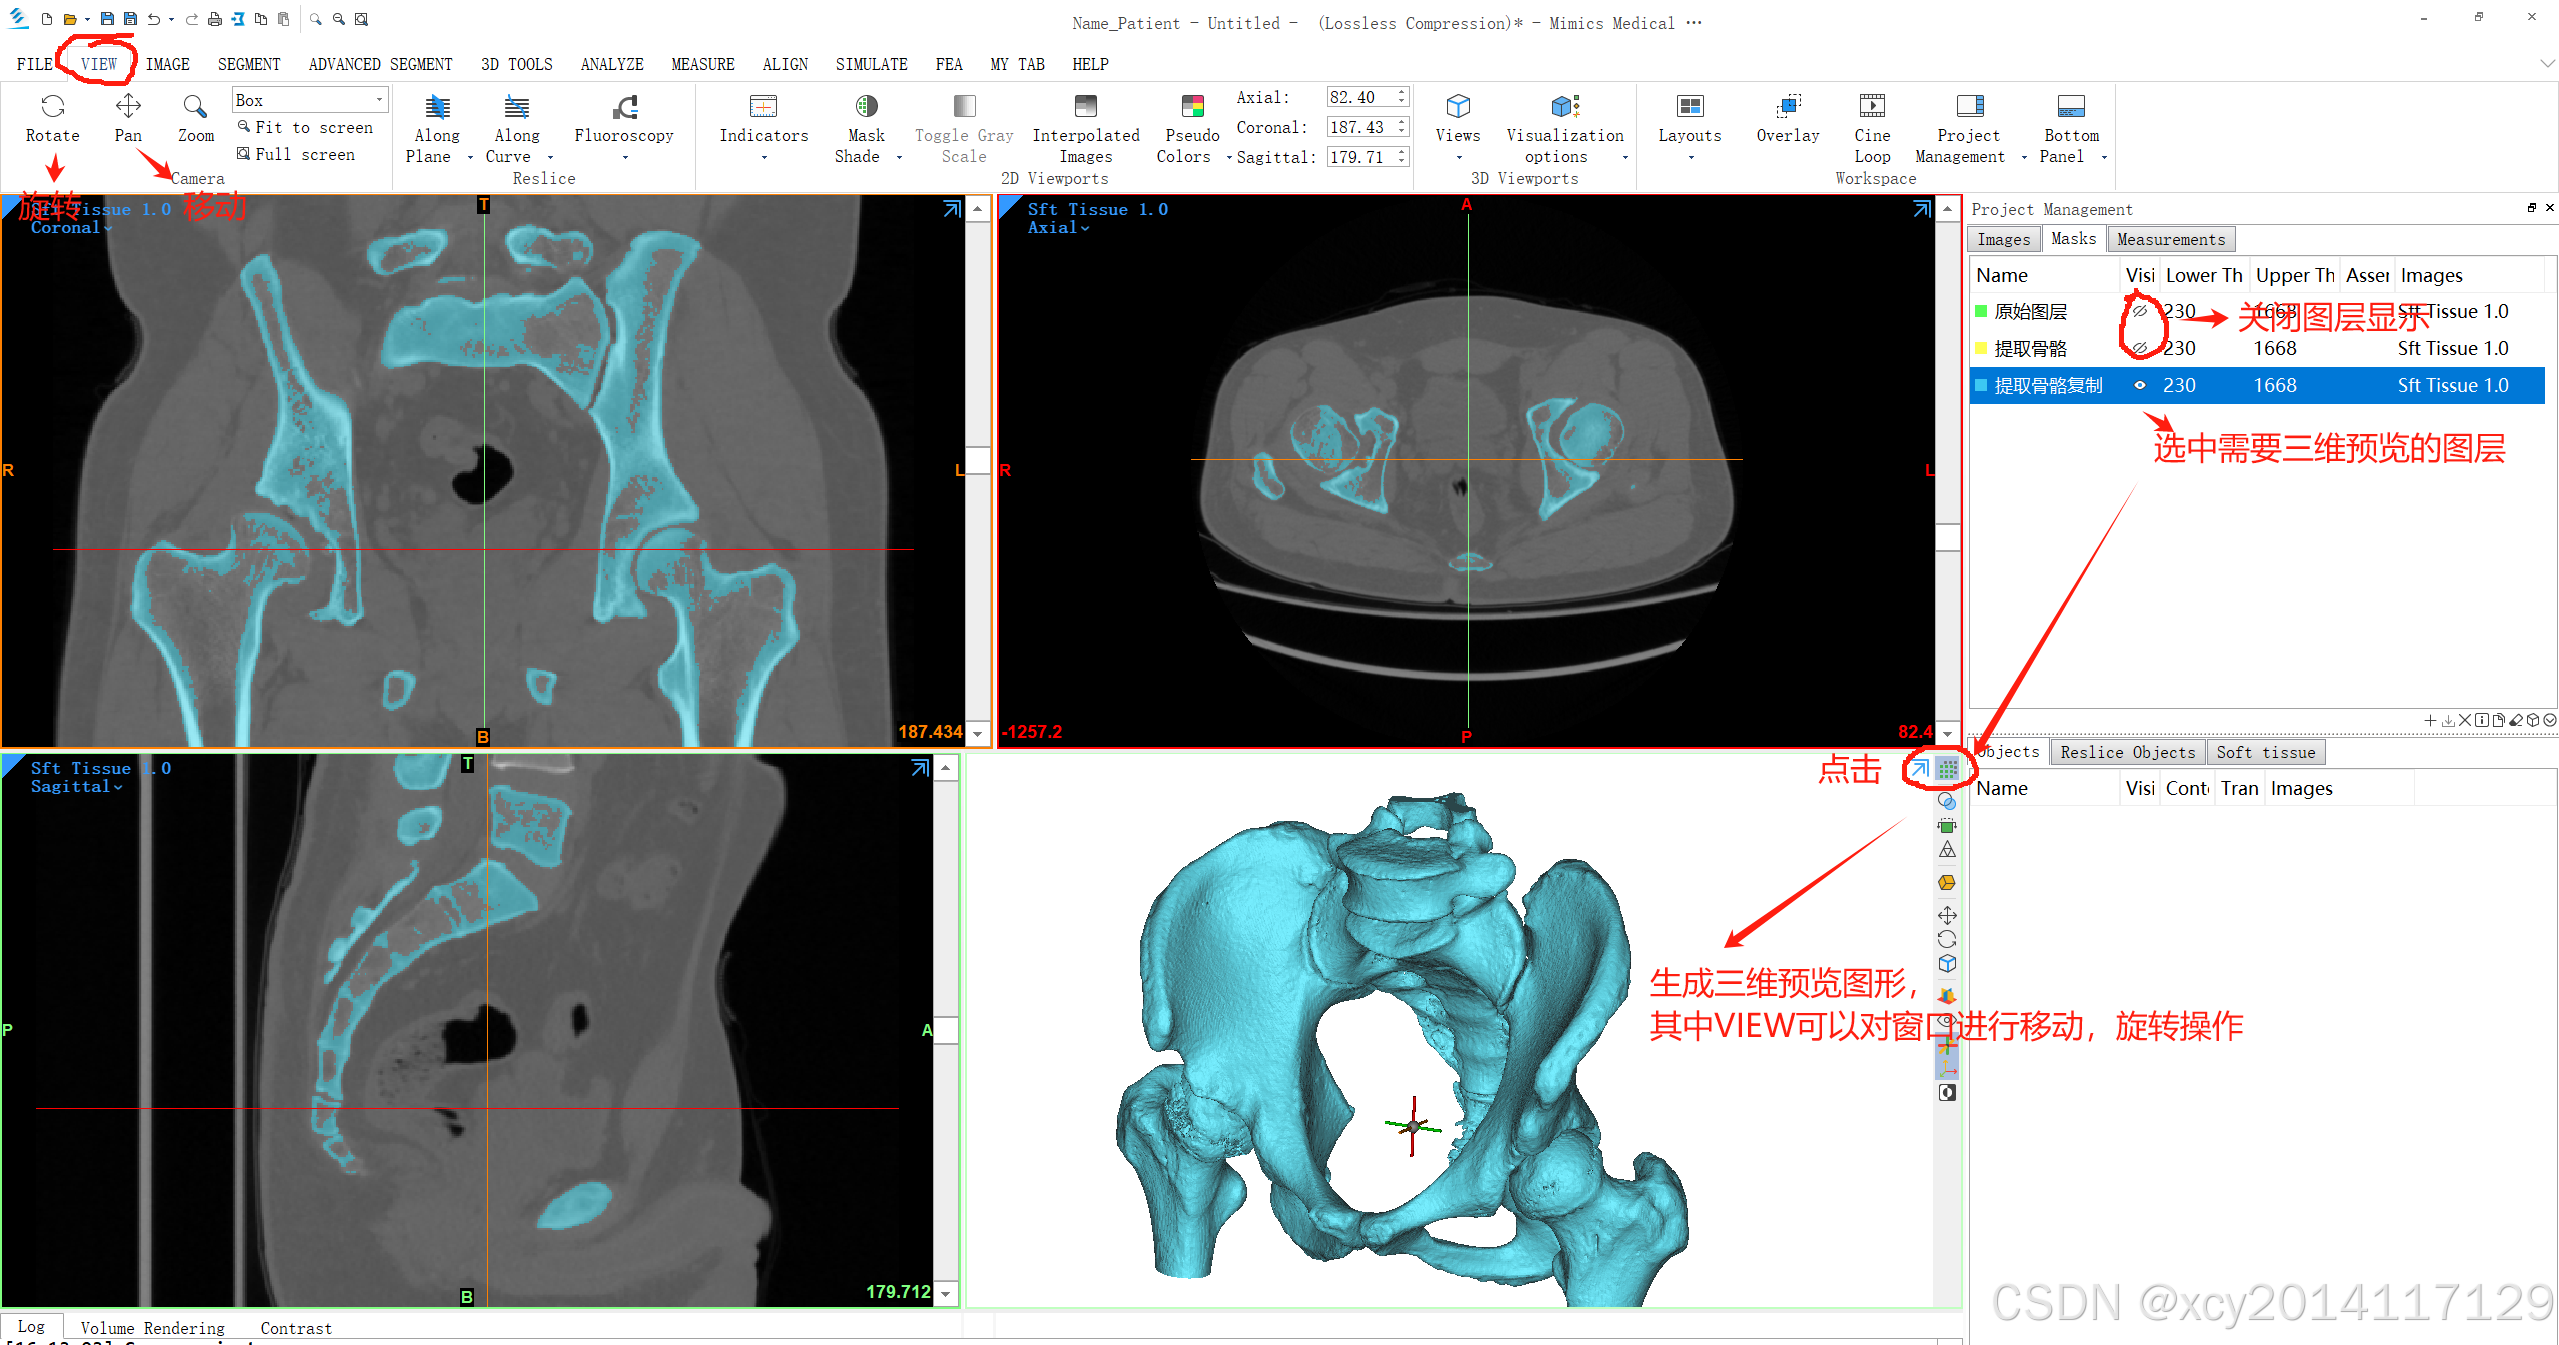Maximize the Coronal viewport
Viewport: 2559px width, 1345px height.
tap(952, 208)
